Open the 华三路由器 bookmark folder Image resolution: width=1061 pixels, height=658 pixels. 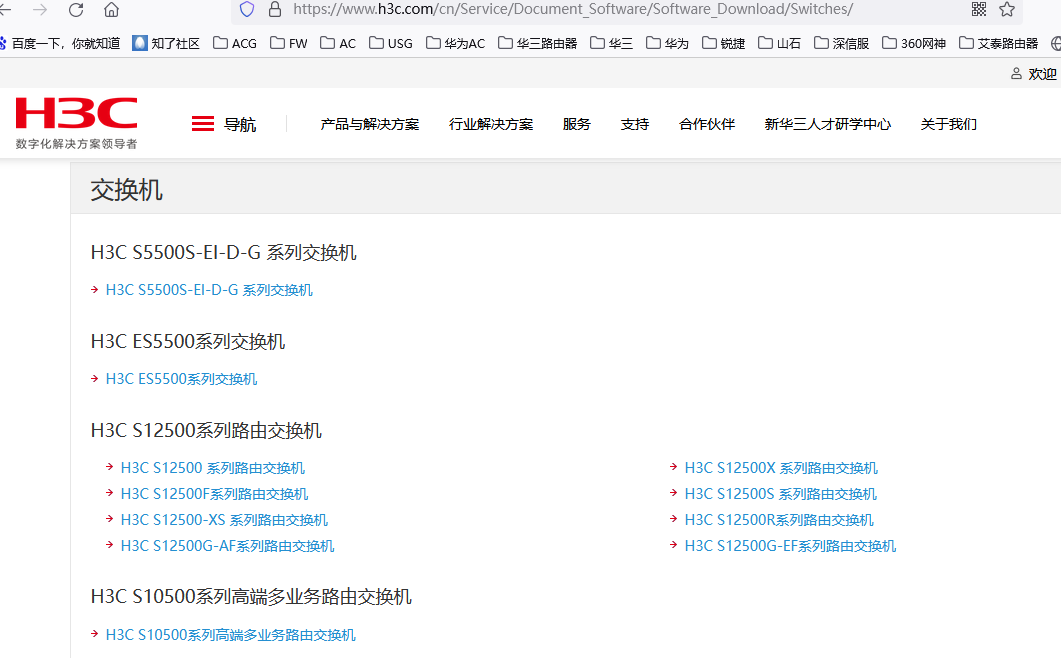click(537, 43)
